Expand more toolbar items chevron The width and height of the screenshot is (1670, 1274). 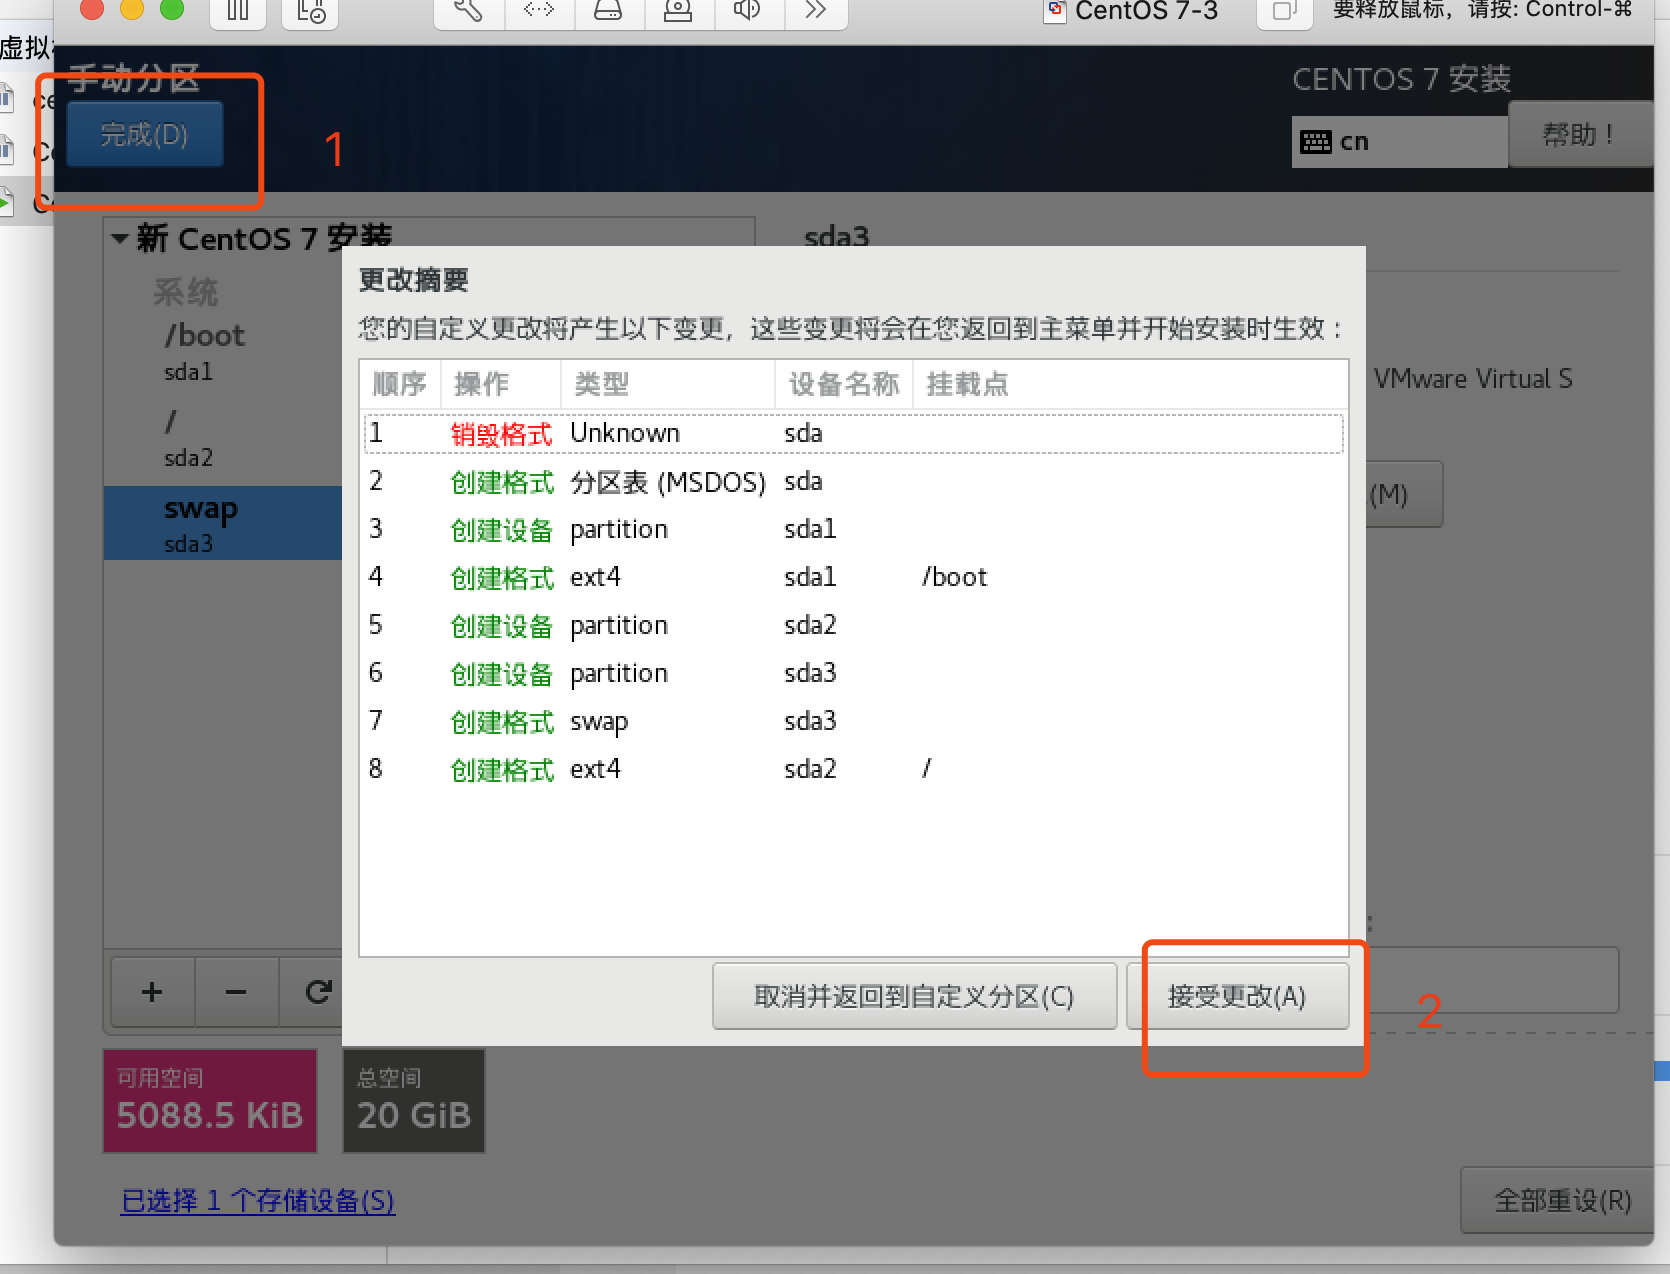[816, 11]
